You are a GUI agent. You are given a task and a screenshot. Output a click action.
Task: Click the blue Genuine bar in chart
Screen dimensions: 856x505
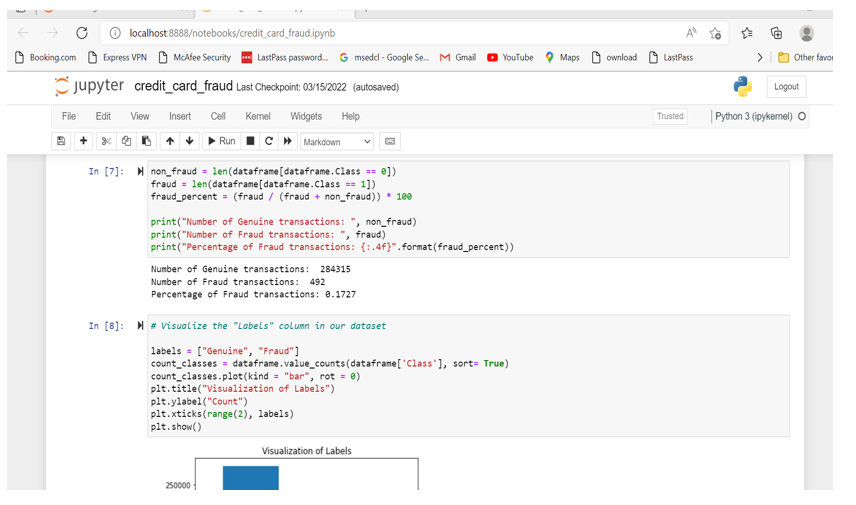(x=251, y=478)
